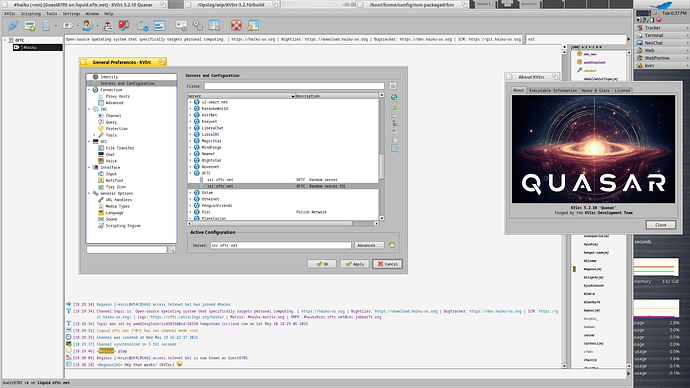Viewport: 690px width, 388px height.
Task: Click the active Server name field
Action: point(281,245)
